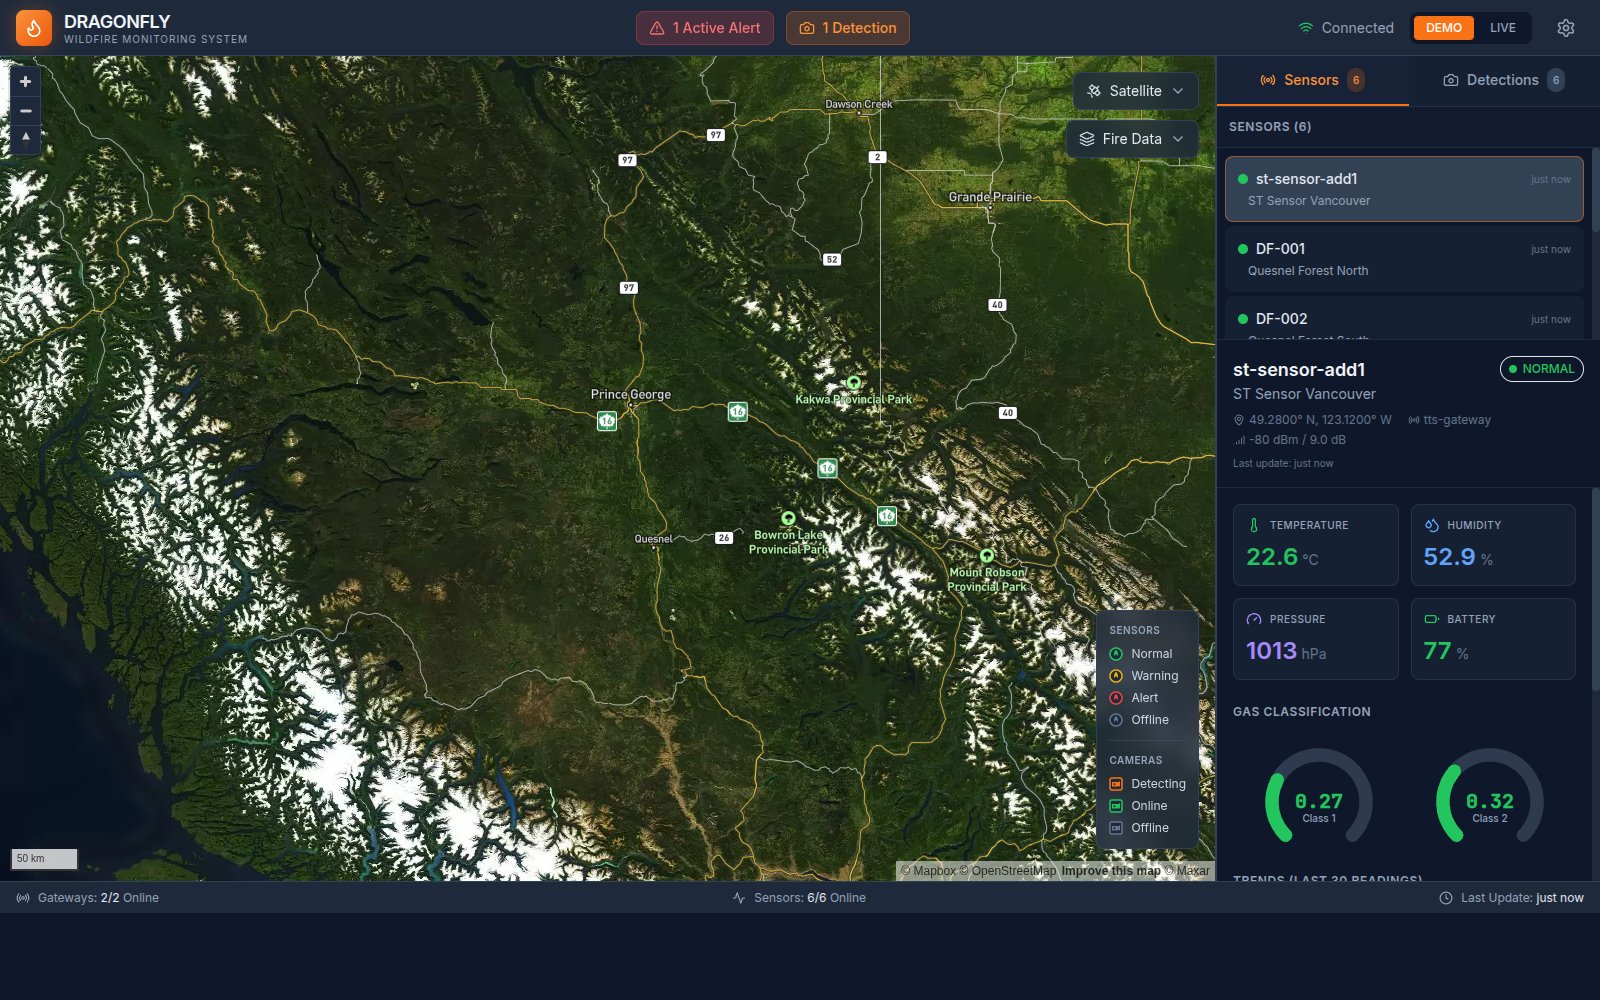Click the Dawson Creek map label

click(x=859, y=104)
